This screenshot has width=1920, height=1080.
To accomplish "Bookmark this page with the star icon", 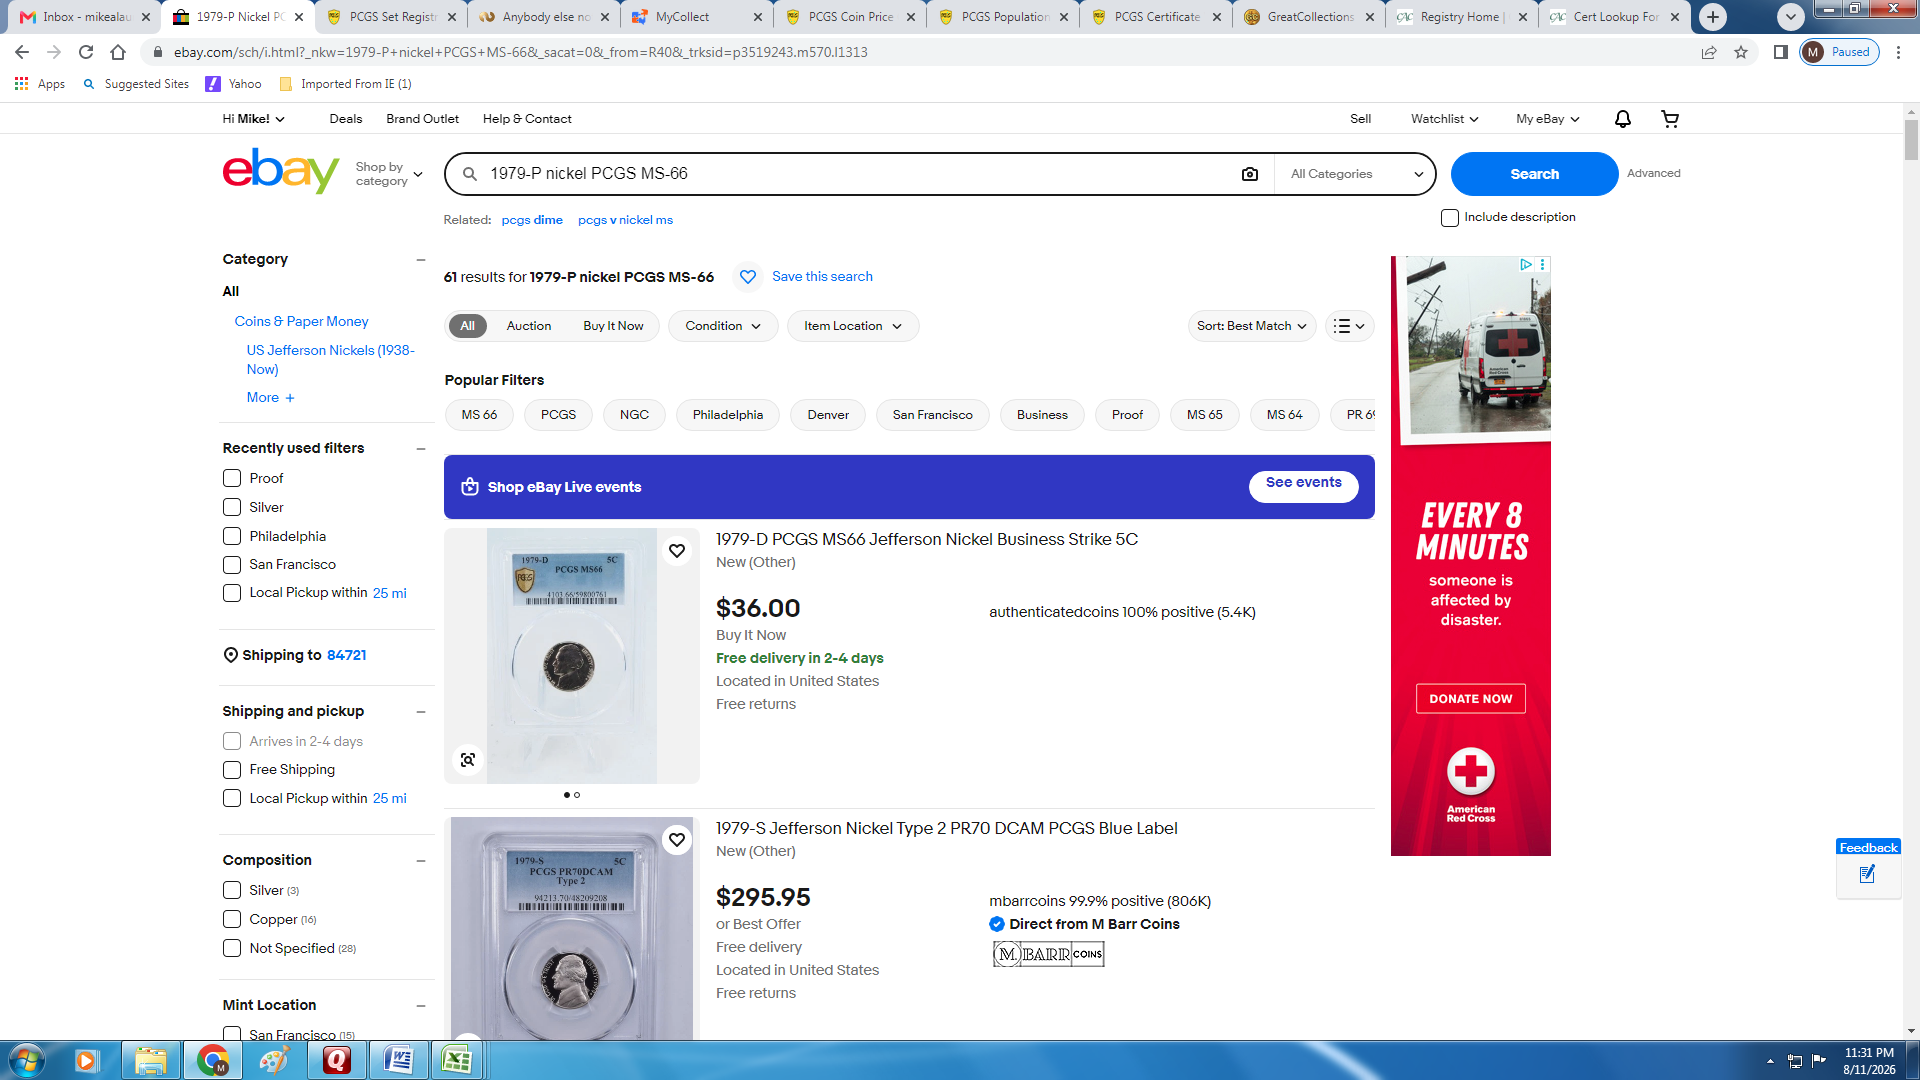I will (1741, 52).
